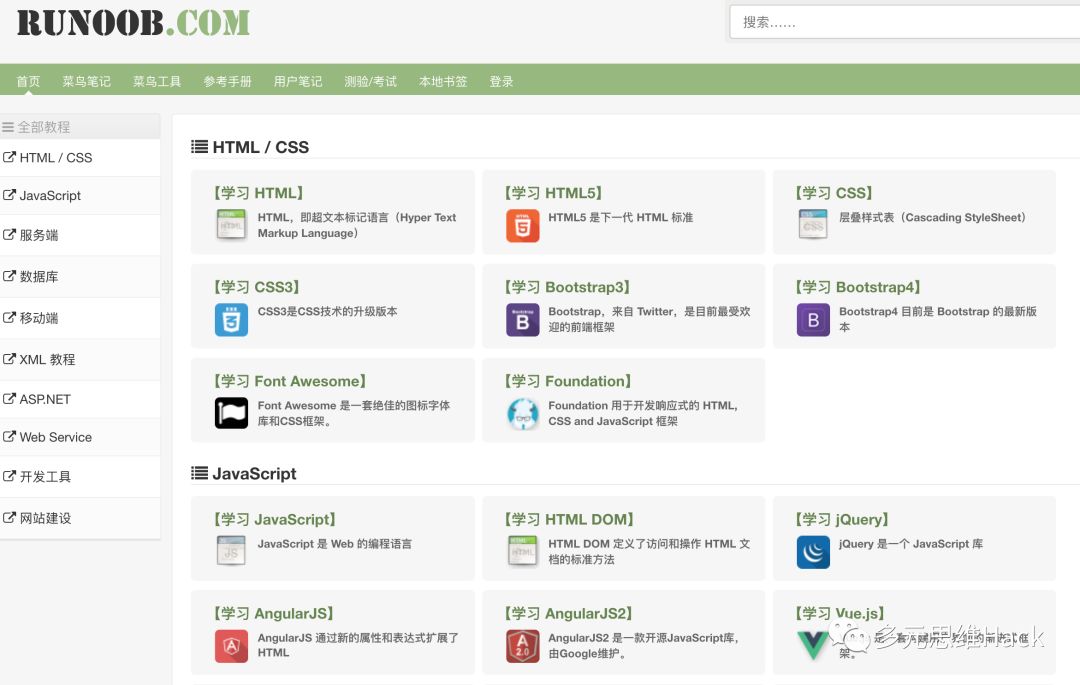Click the AngularJS2 2.0 shield icon
The image size is (1080, 685).
coord(523,646)
